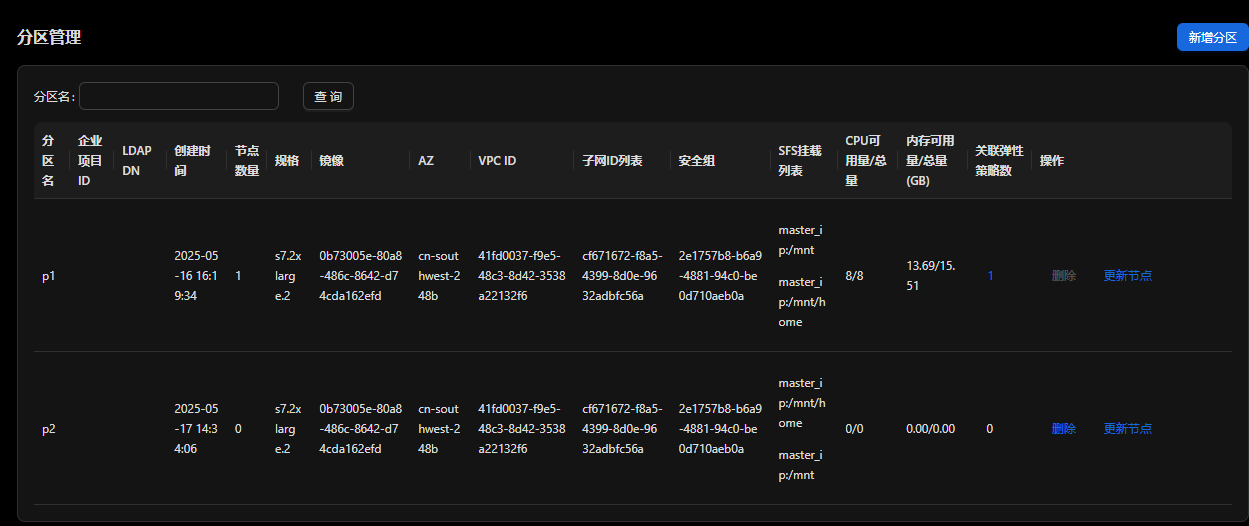Select the 镜像 column header
Screen dimensions: 1249x526
(331, 160)
